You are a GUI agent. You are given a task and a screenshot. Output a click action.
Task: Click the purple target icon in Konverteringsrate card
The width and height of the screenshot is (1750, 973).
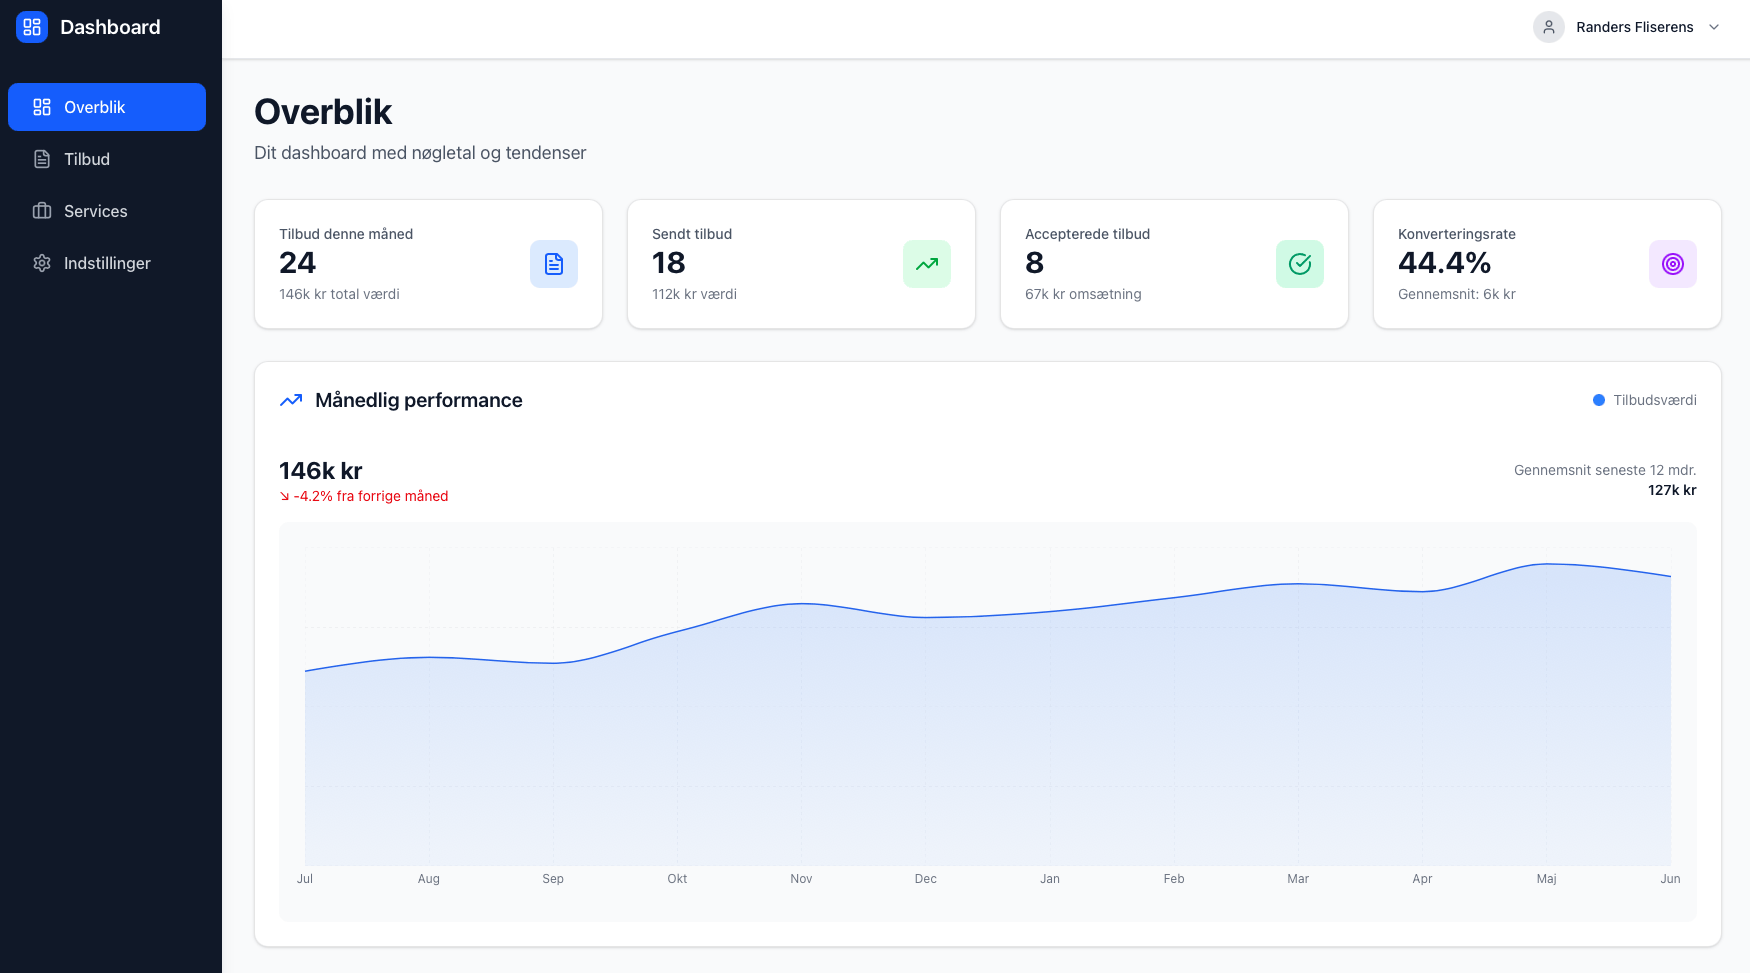(x=1673, y=264)
